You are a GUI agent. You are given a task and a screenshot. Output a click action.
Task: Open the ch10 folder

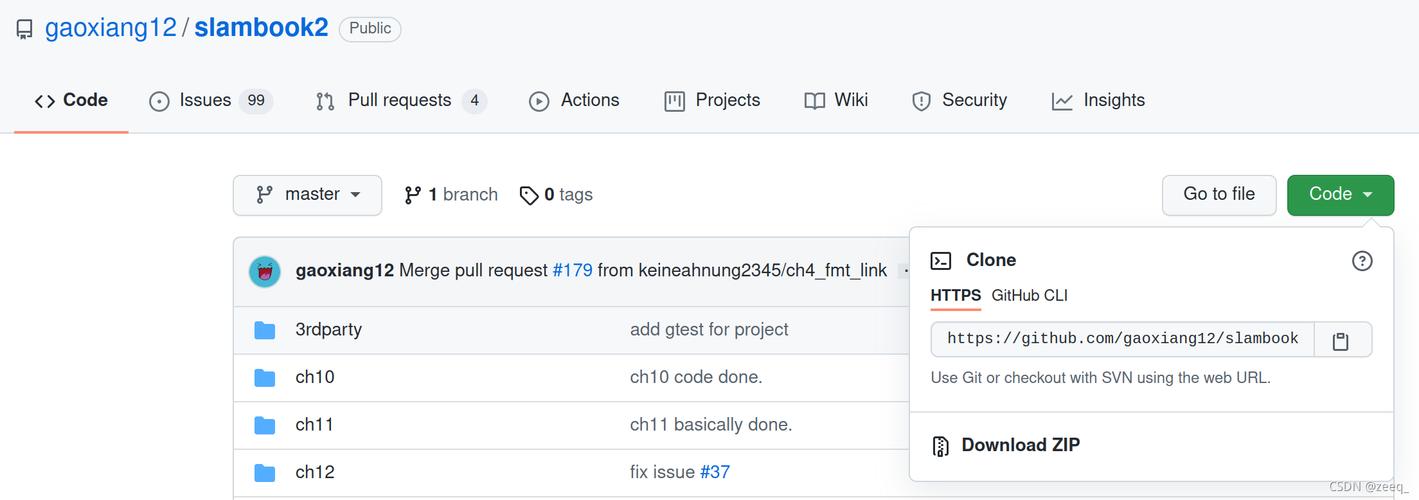[x=315, y=377]
